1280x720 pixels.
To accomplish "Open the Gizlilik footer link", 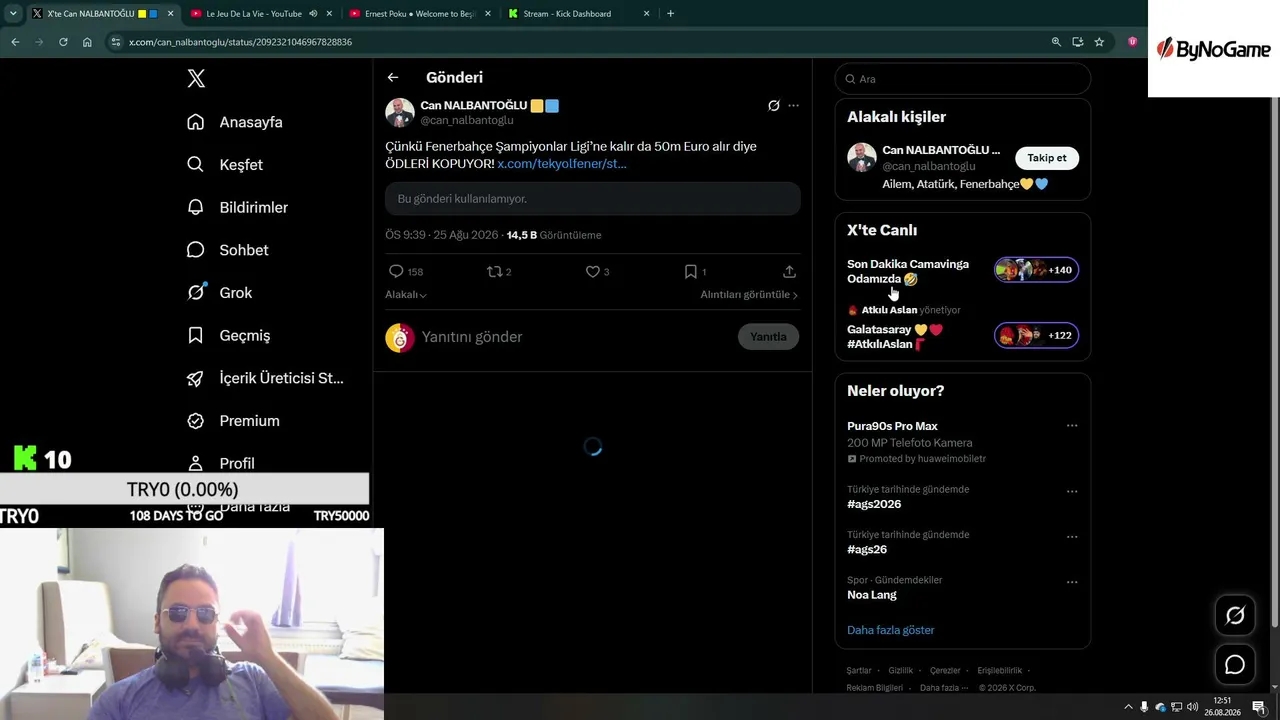I will point(901,671).
